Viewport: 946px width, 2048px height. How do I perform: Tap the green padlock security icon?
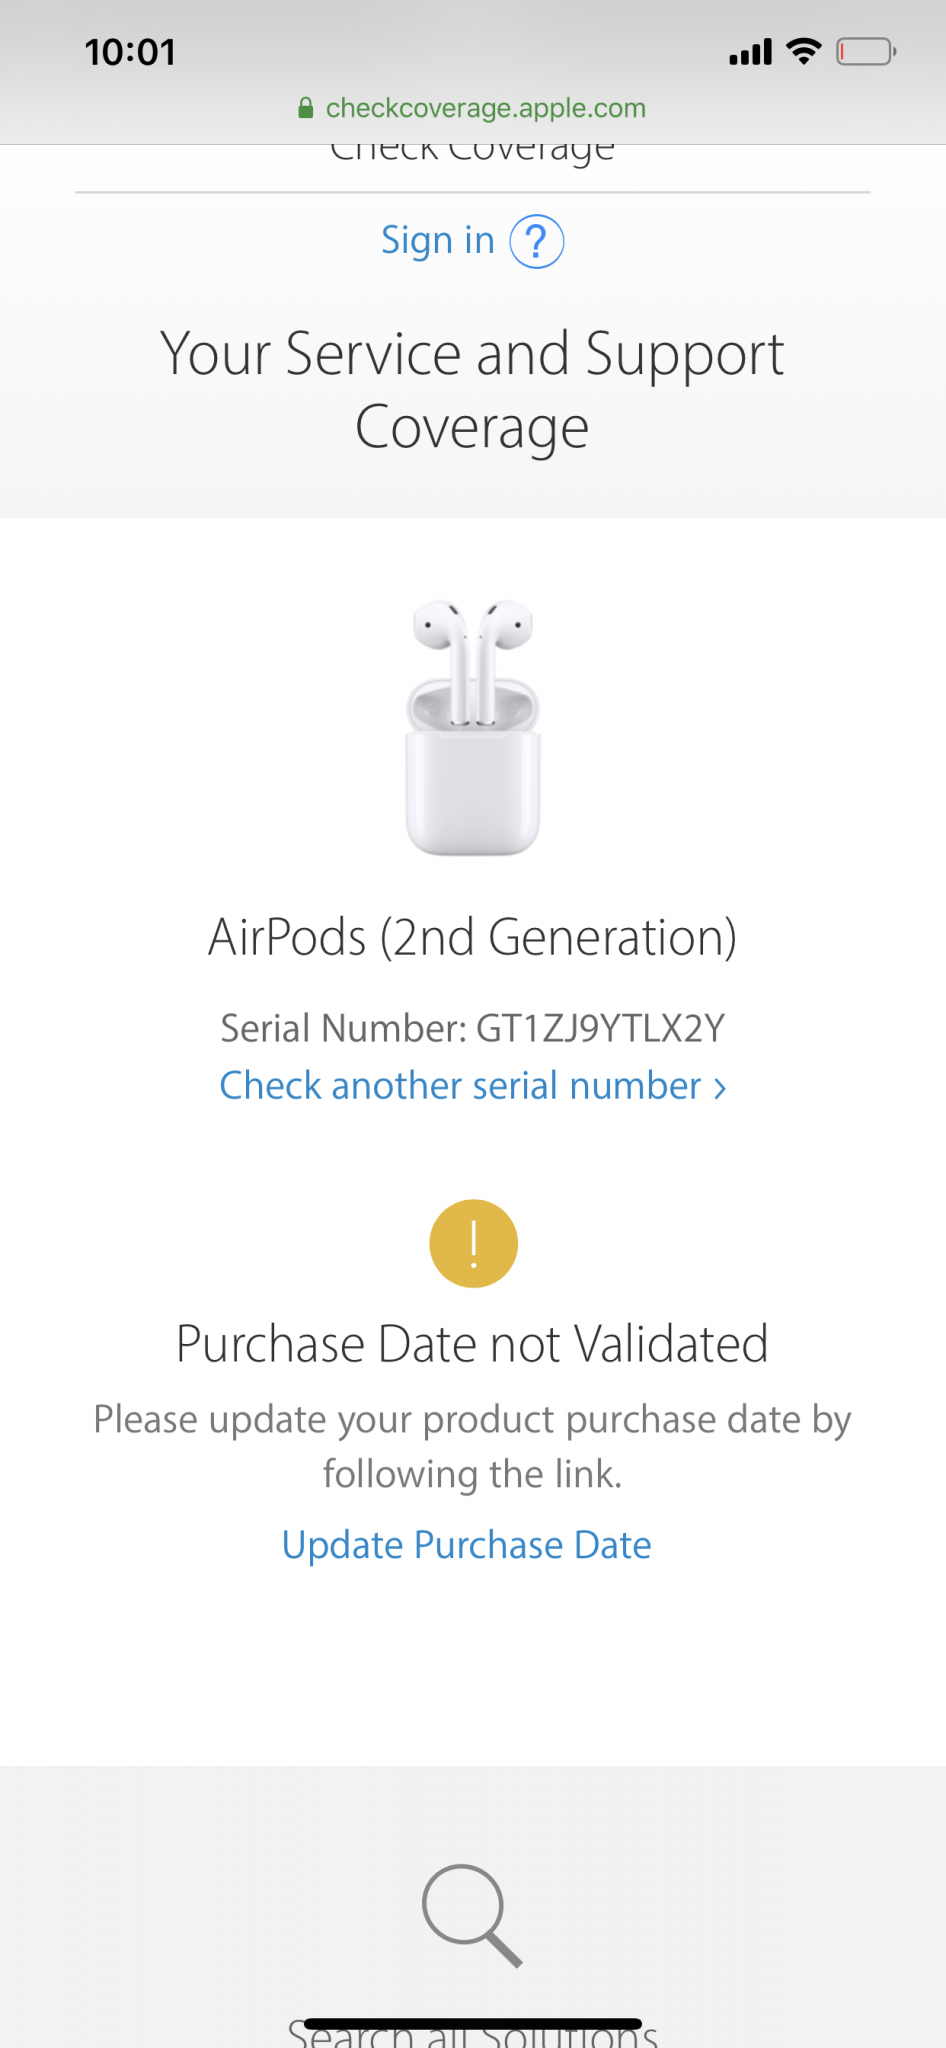click(x=306, y=108)
